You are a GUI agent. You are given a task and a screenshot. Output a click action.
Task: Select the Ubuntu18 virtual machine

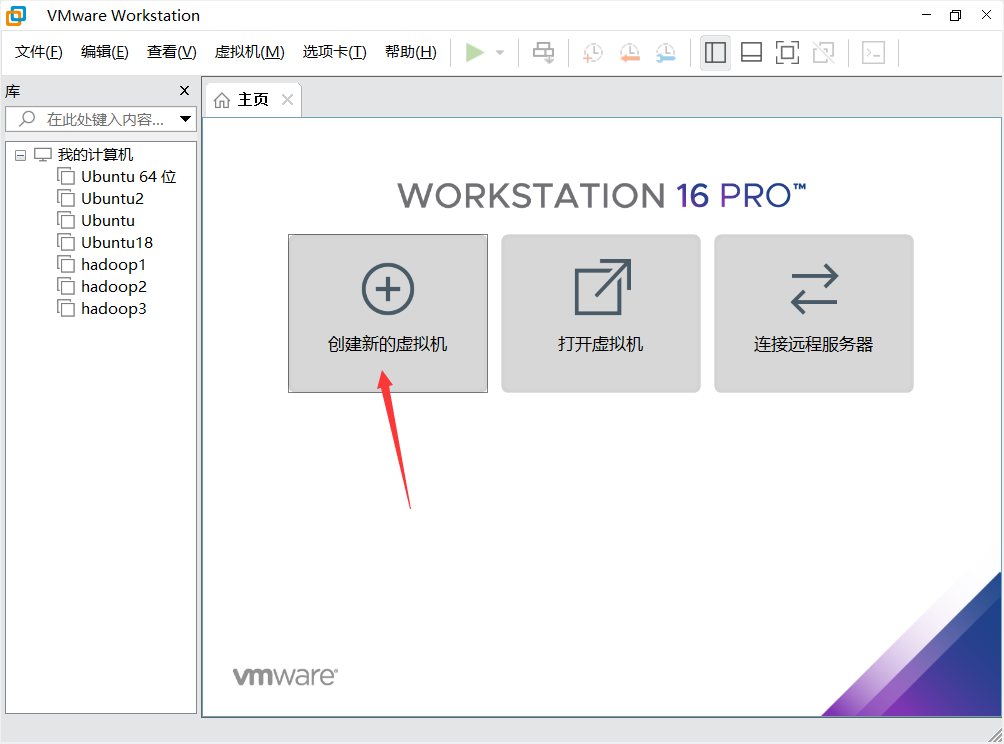117,243
